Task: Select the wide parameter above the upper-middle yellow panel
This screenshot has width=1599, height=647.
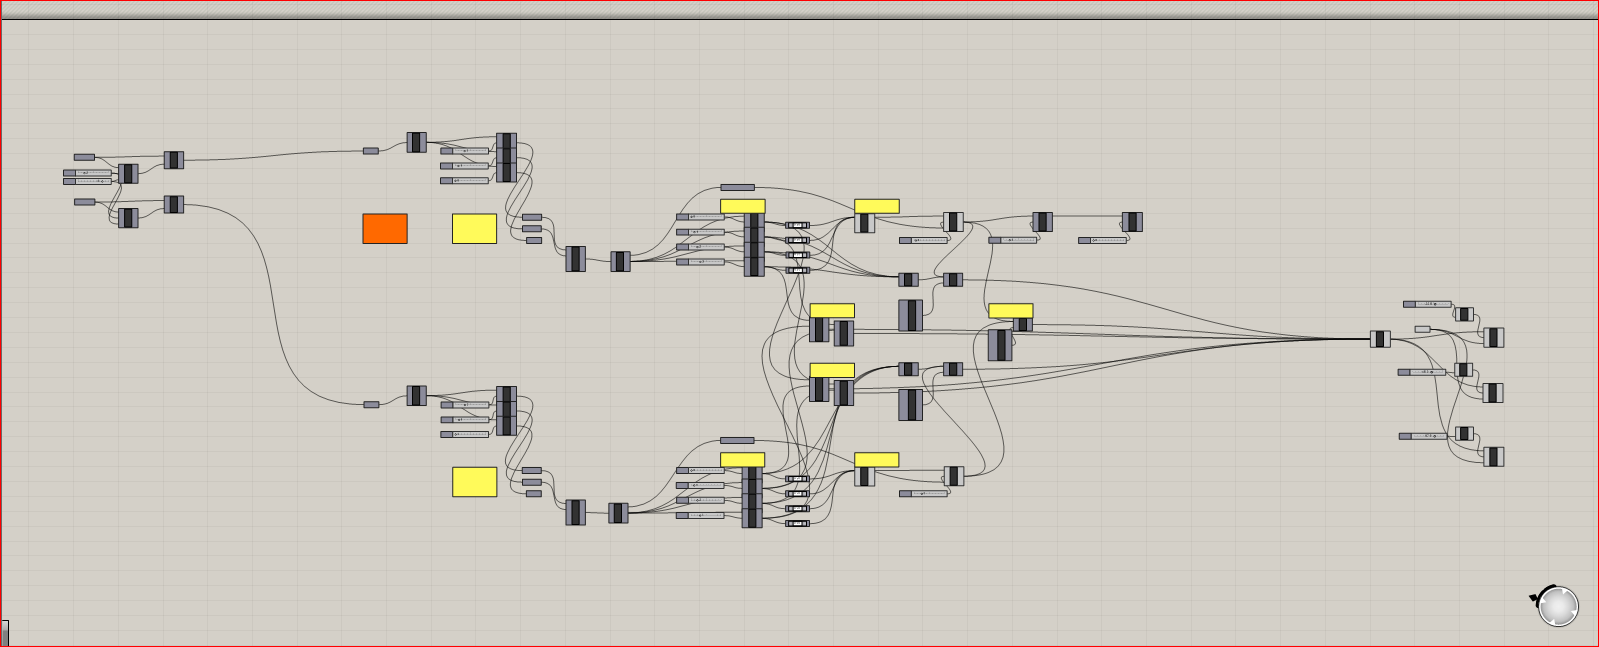Action: click(738, 187)
